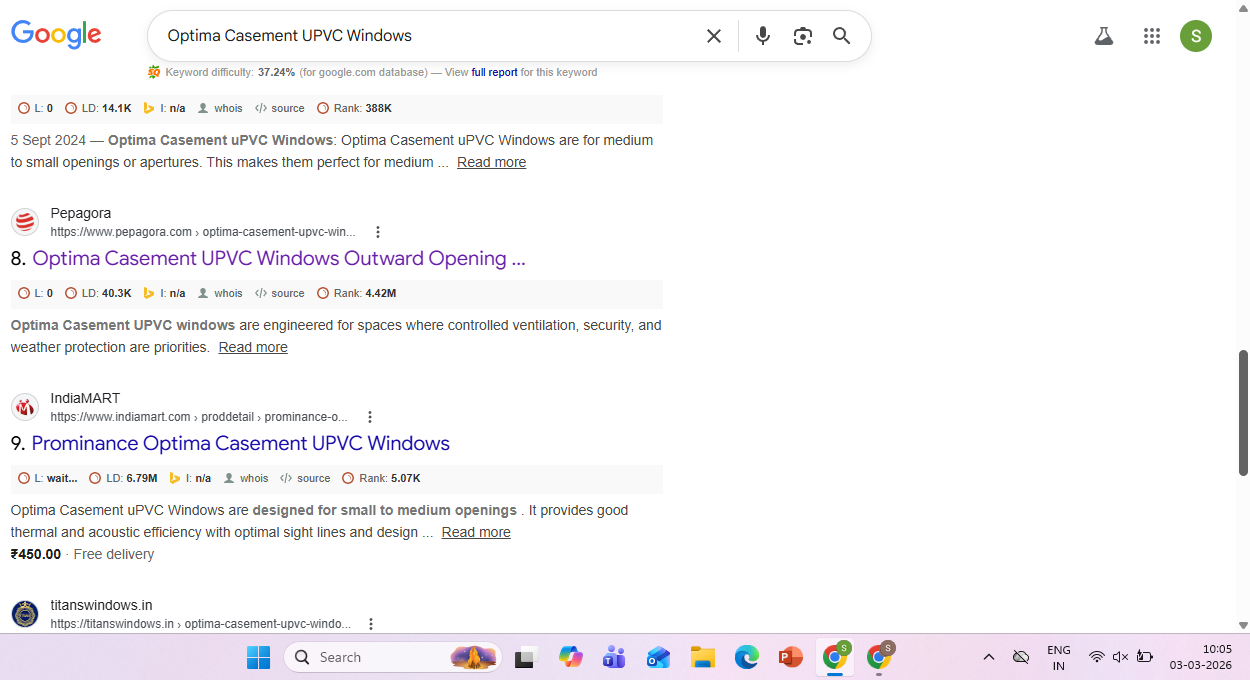Open more options for IndiaMART result
The image size is (1250, 680).
pyautogui.click(x=370, y=417)
